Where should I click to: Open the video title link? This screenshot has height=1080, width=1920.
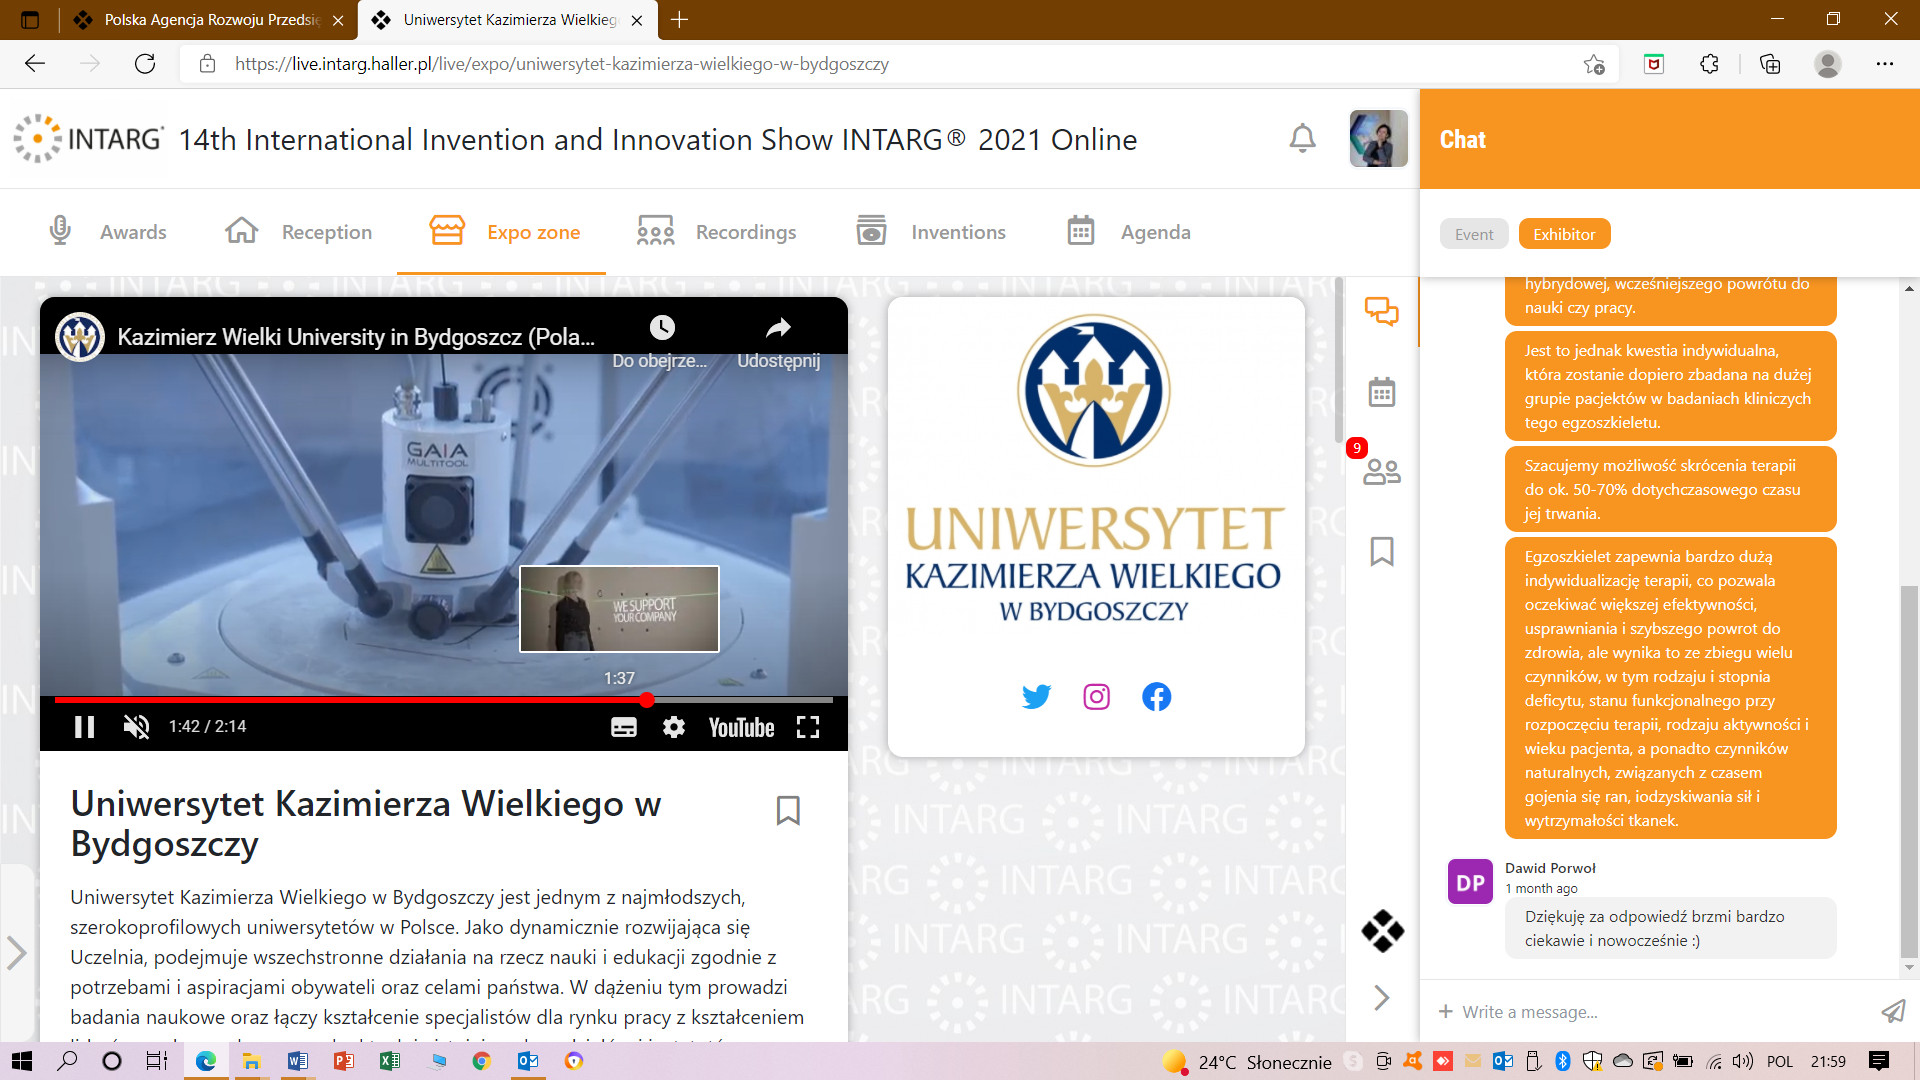[x=356, y=337]
